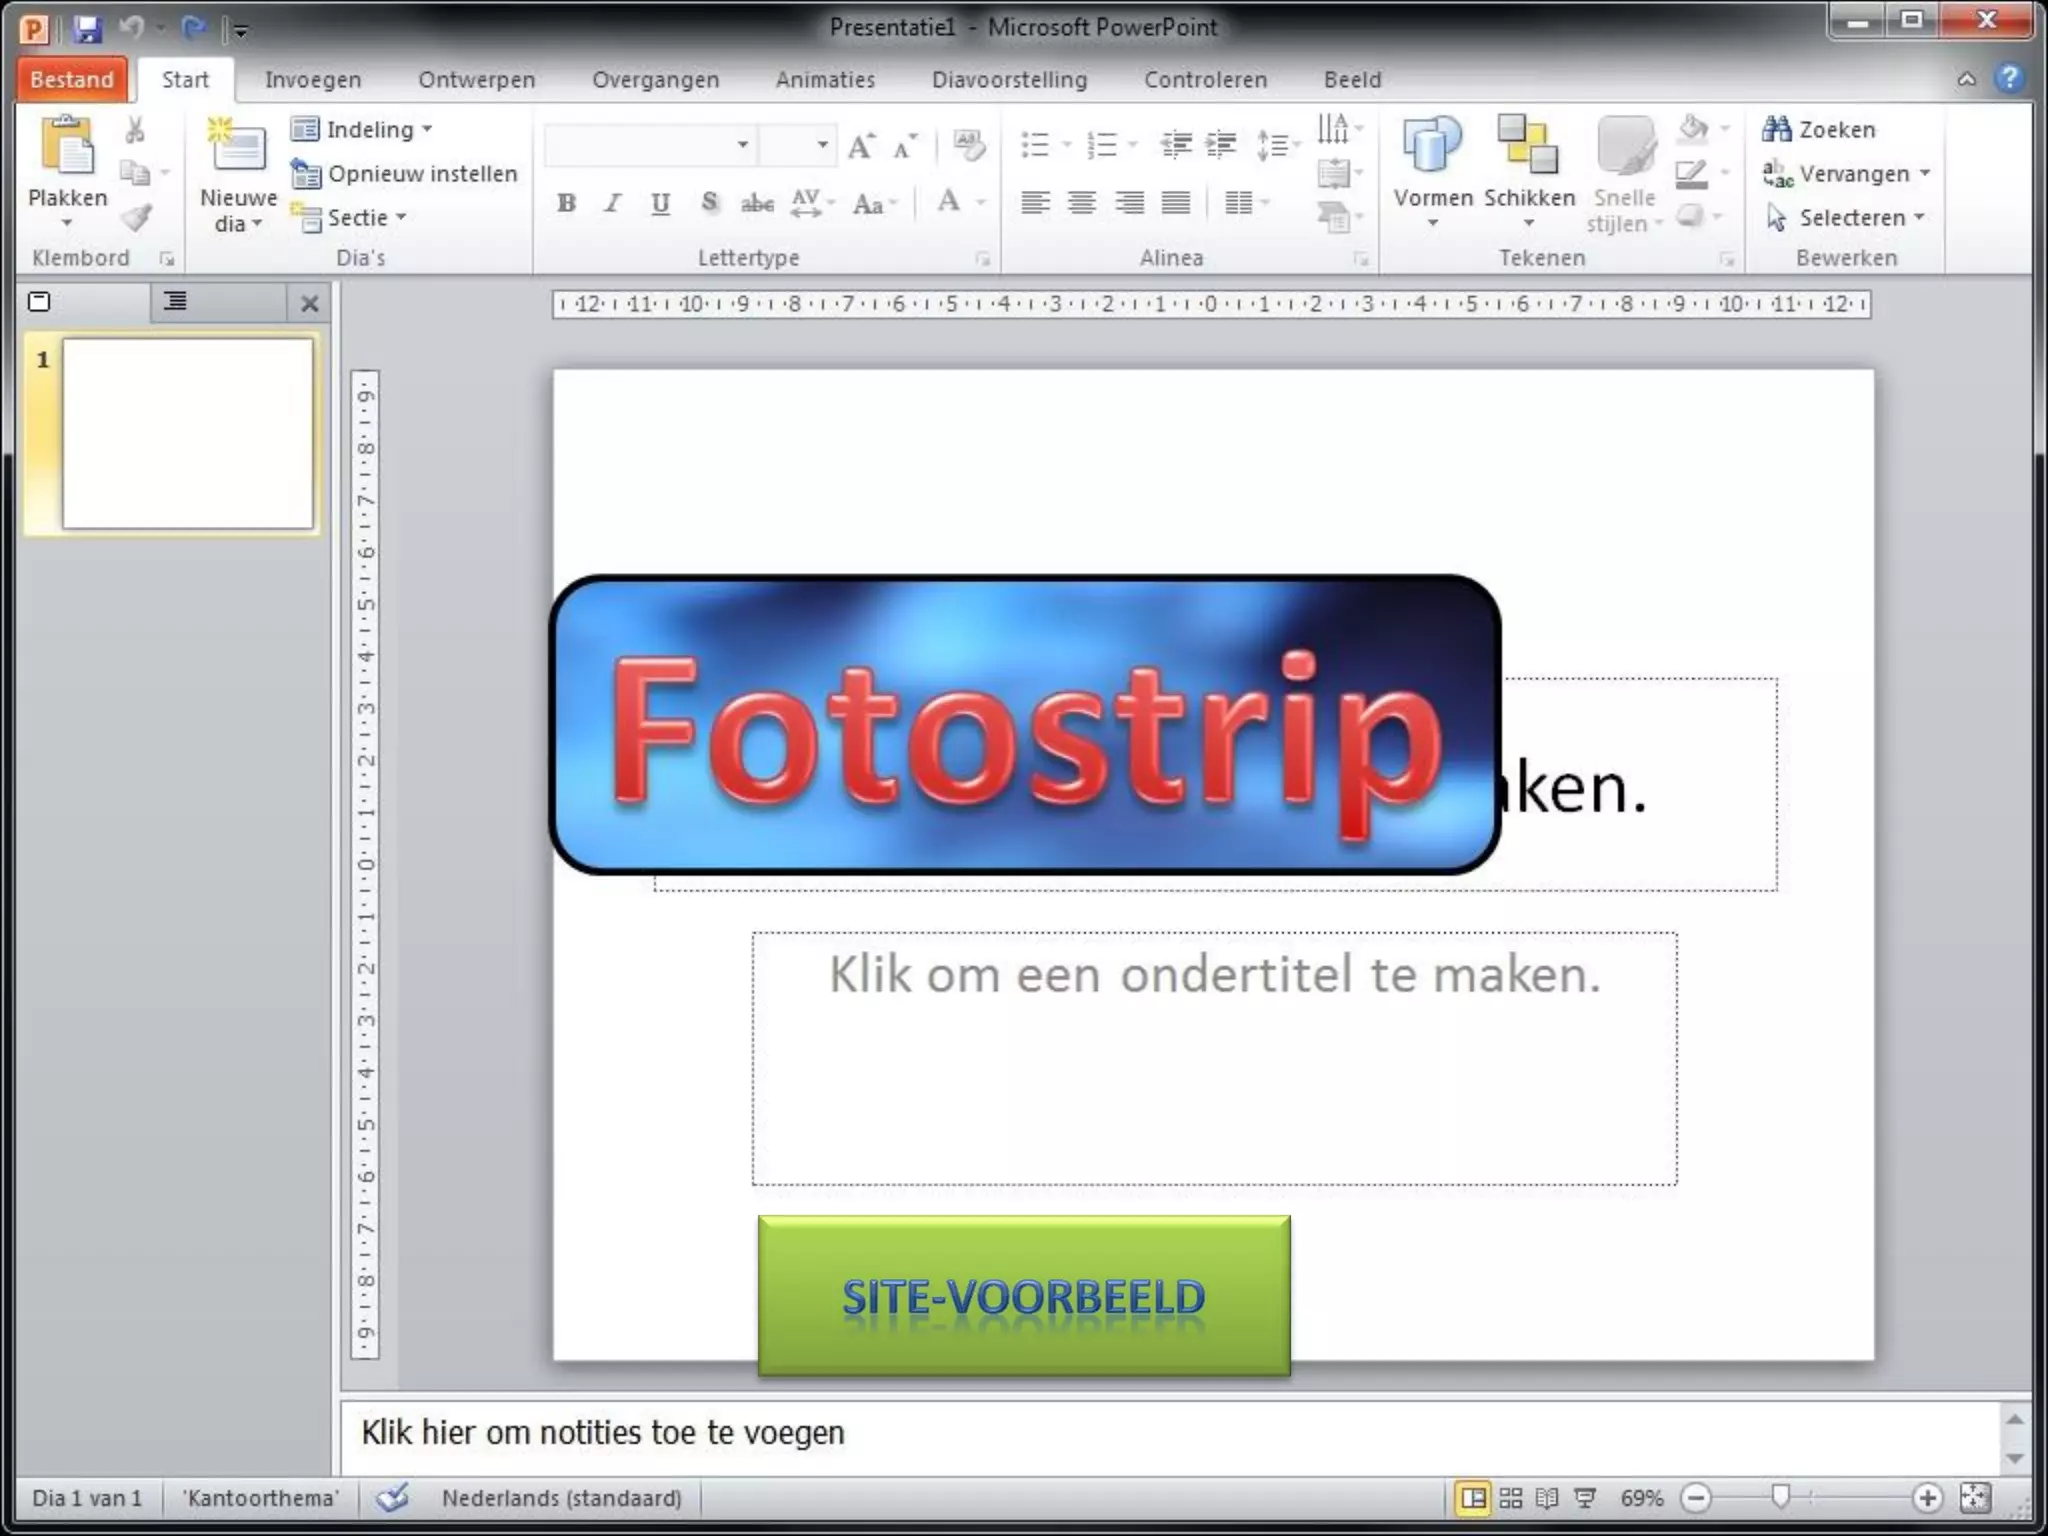Open the Vormen shapes gallery
The height and width of the screenshot is (1536, 2048).
(x=1432, y=147)
